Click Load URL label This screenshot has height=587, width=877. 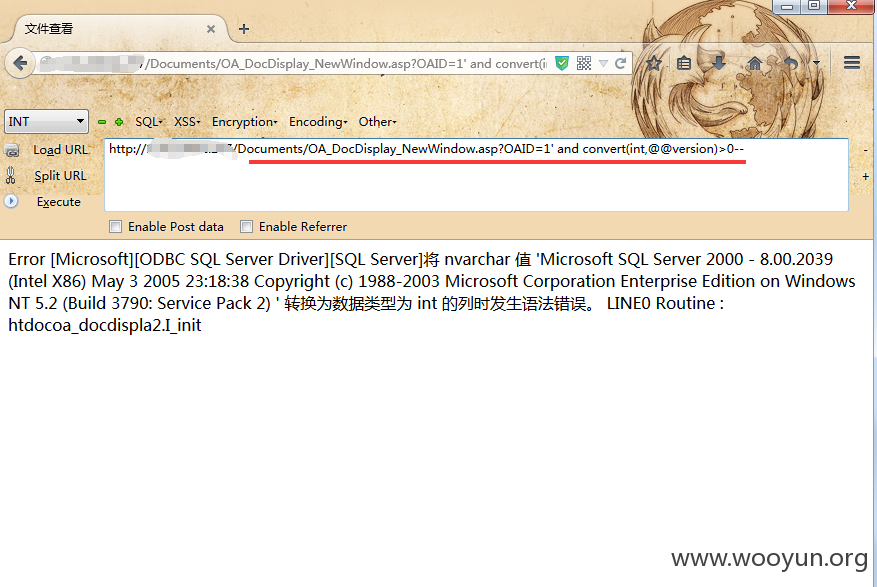coord(60,150)
